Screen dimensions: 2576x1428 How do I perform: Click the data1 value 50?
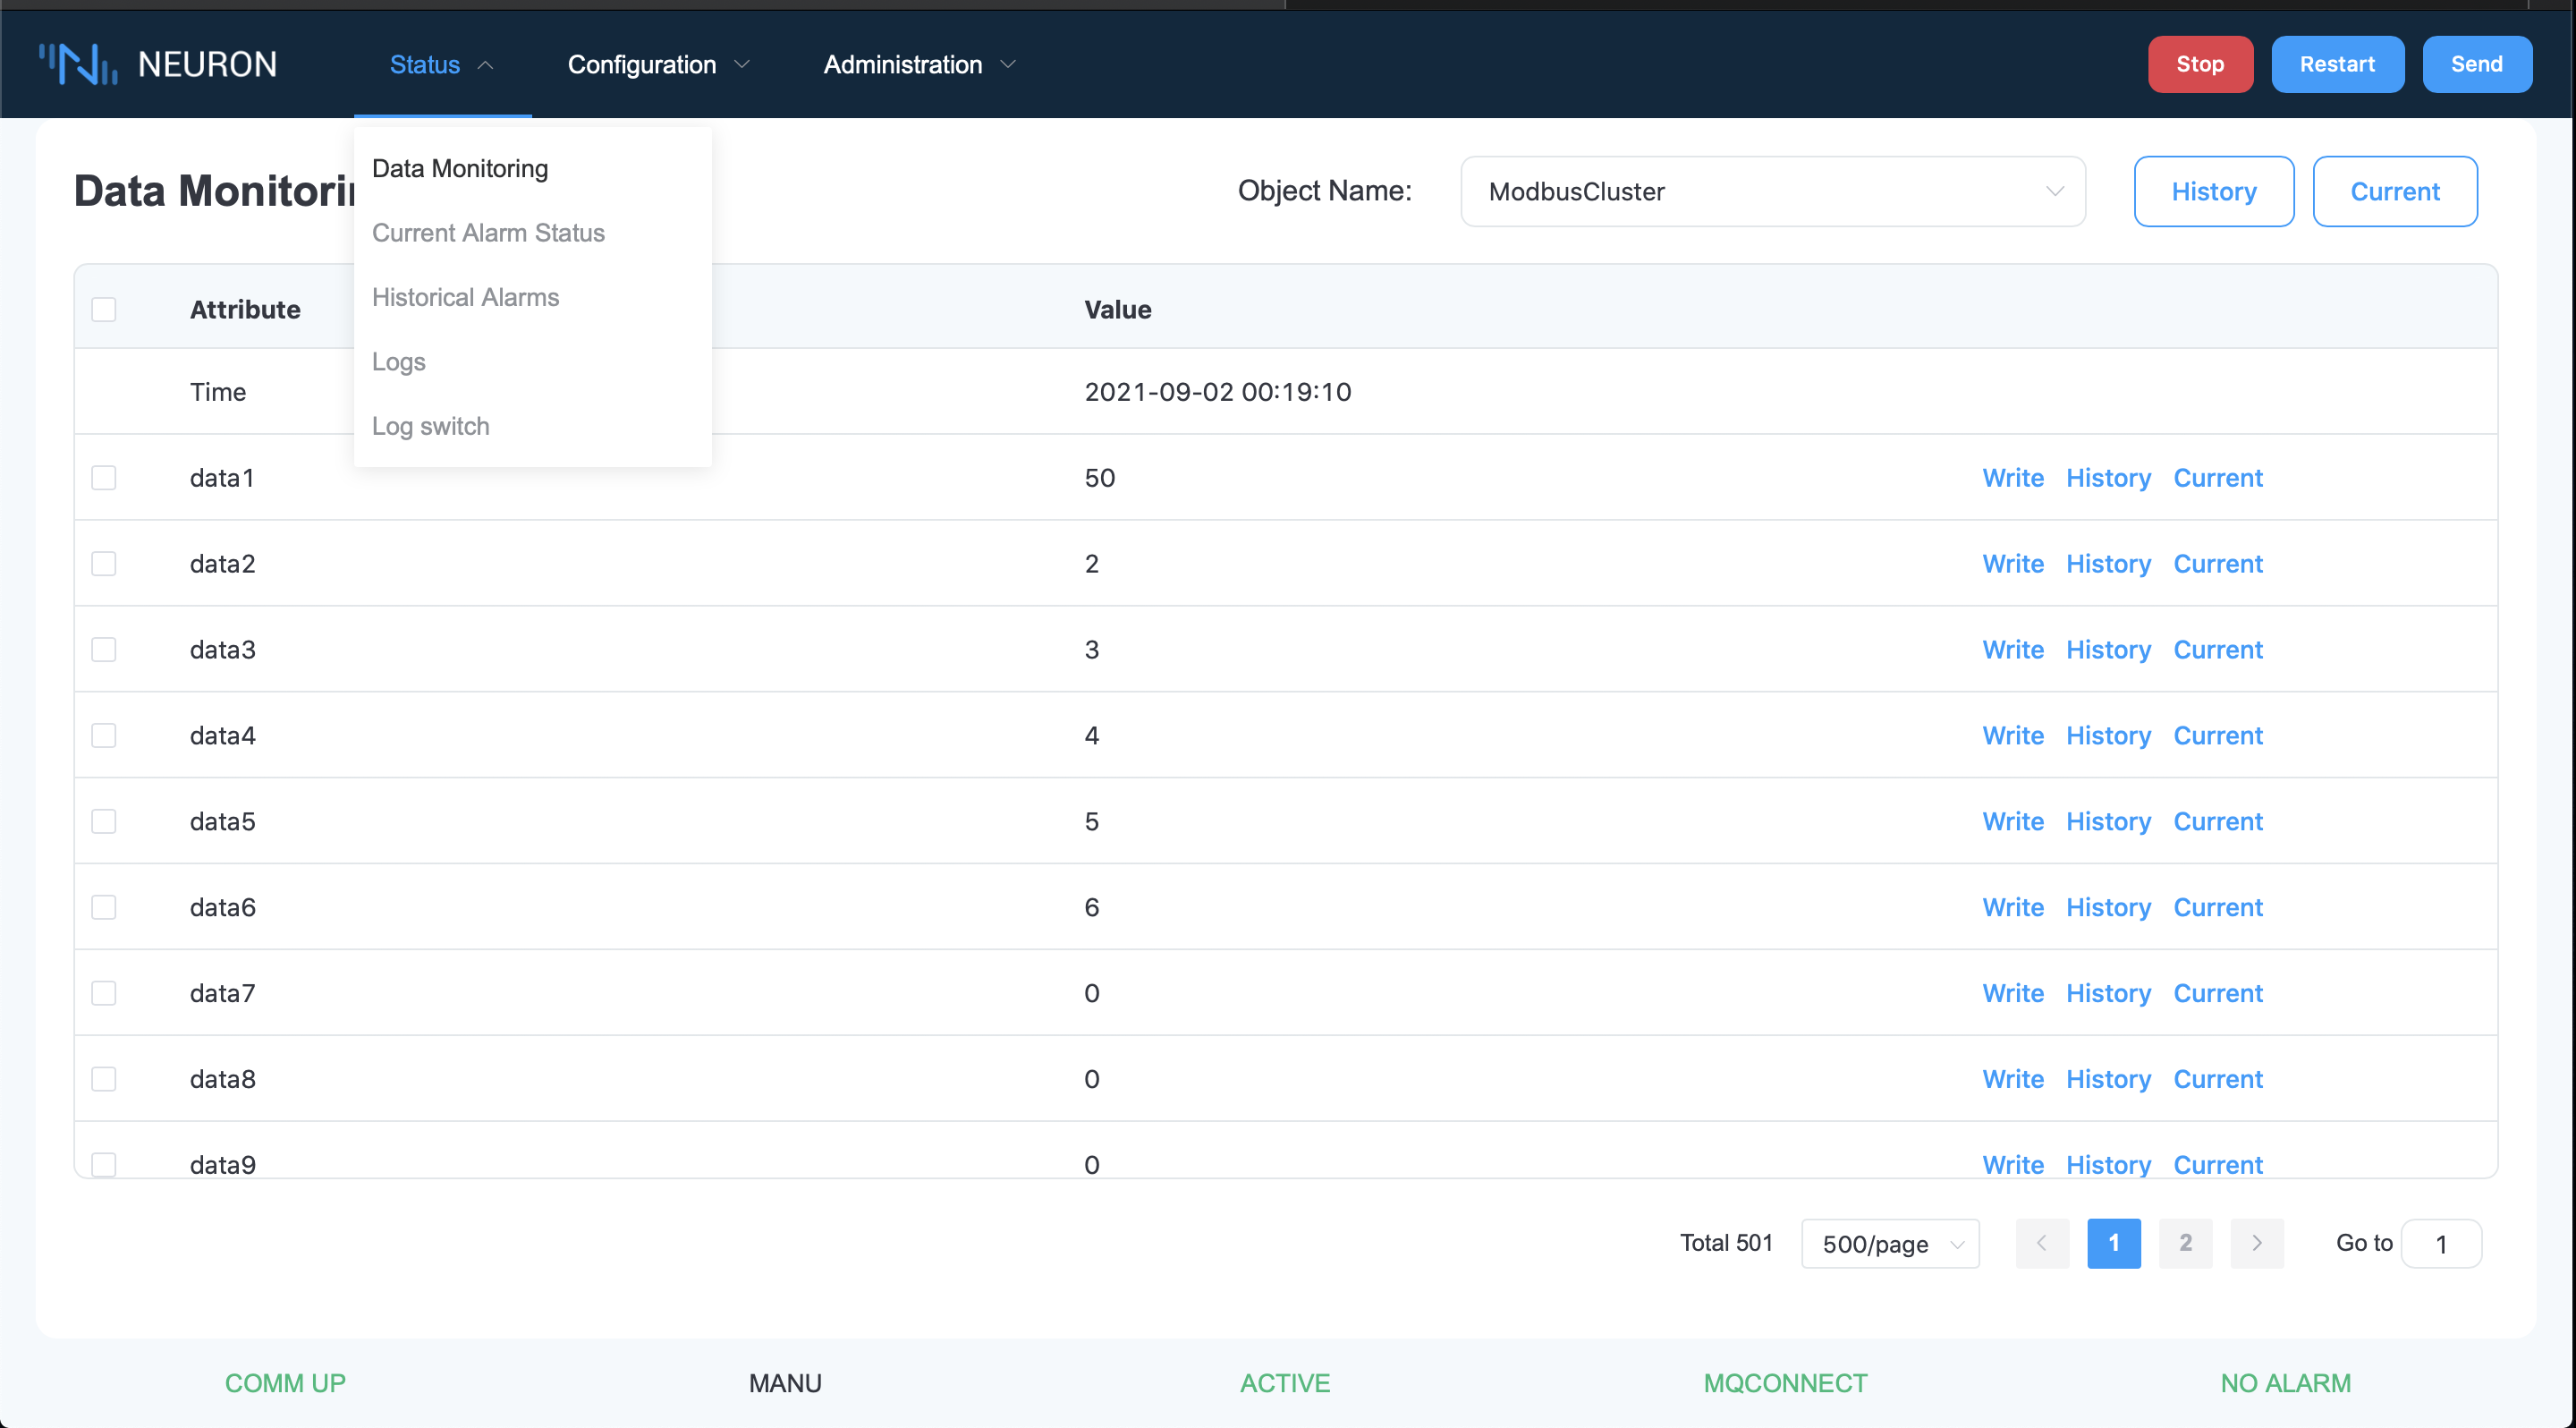point(1099,478)
